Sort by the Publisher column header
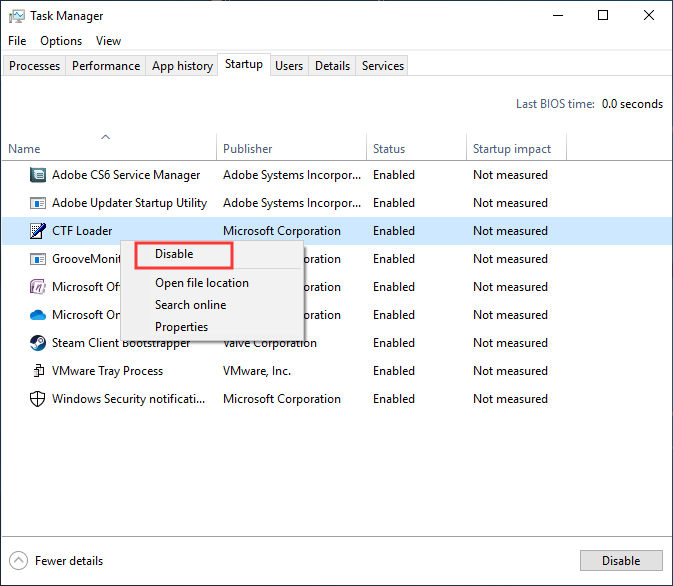The image size is (673, 586). pos(291,149)
